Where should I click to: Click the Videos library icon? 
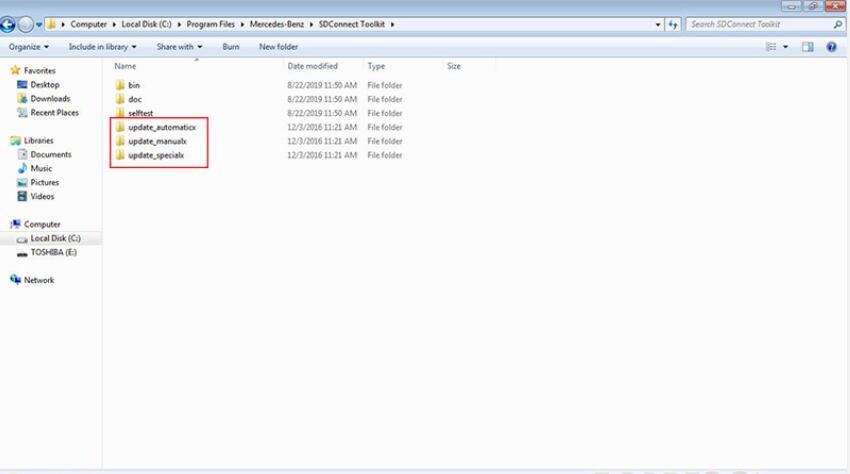click(22, 197)
